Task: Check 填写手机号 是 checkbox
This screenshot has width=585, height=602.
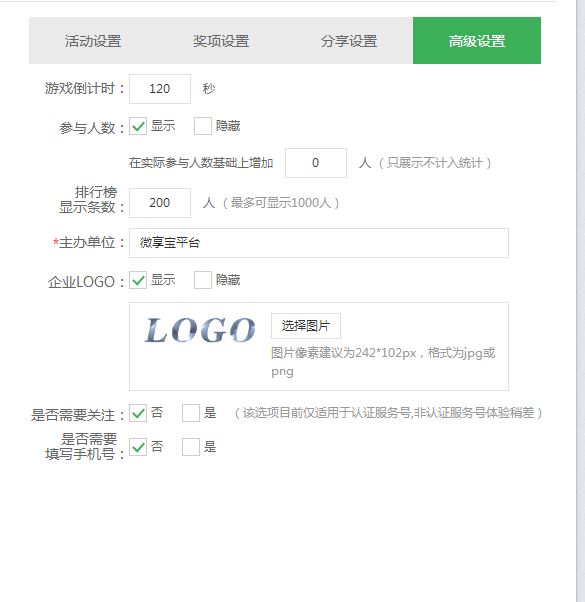Action: [x=191, y=447]
